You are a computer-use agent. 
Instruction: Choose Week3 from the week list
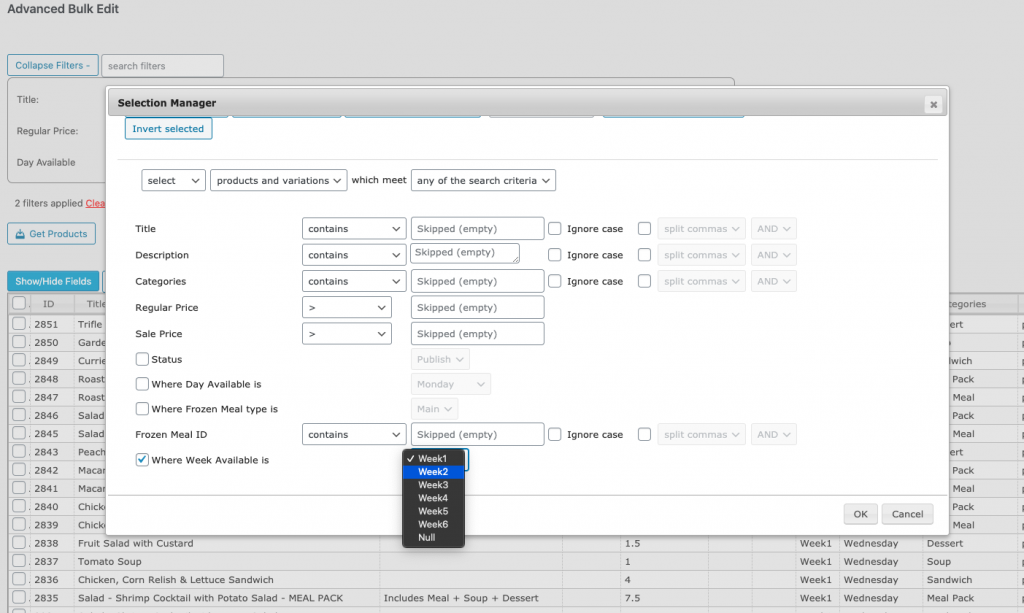pyautogui.click(x=434, y=485)
